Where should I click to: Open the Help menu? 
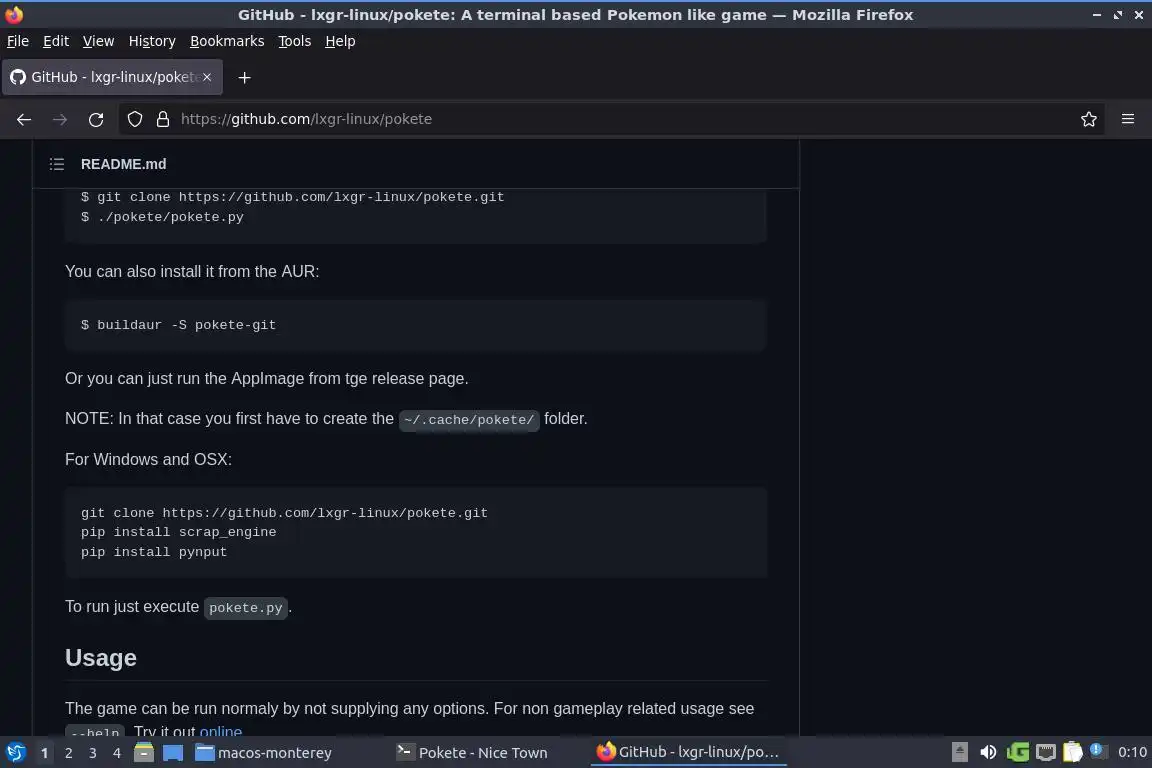click(x=340, y=41)
